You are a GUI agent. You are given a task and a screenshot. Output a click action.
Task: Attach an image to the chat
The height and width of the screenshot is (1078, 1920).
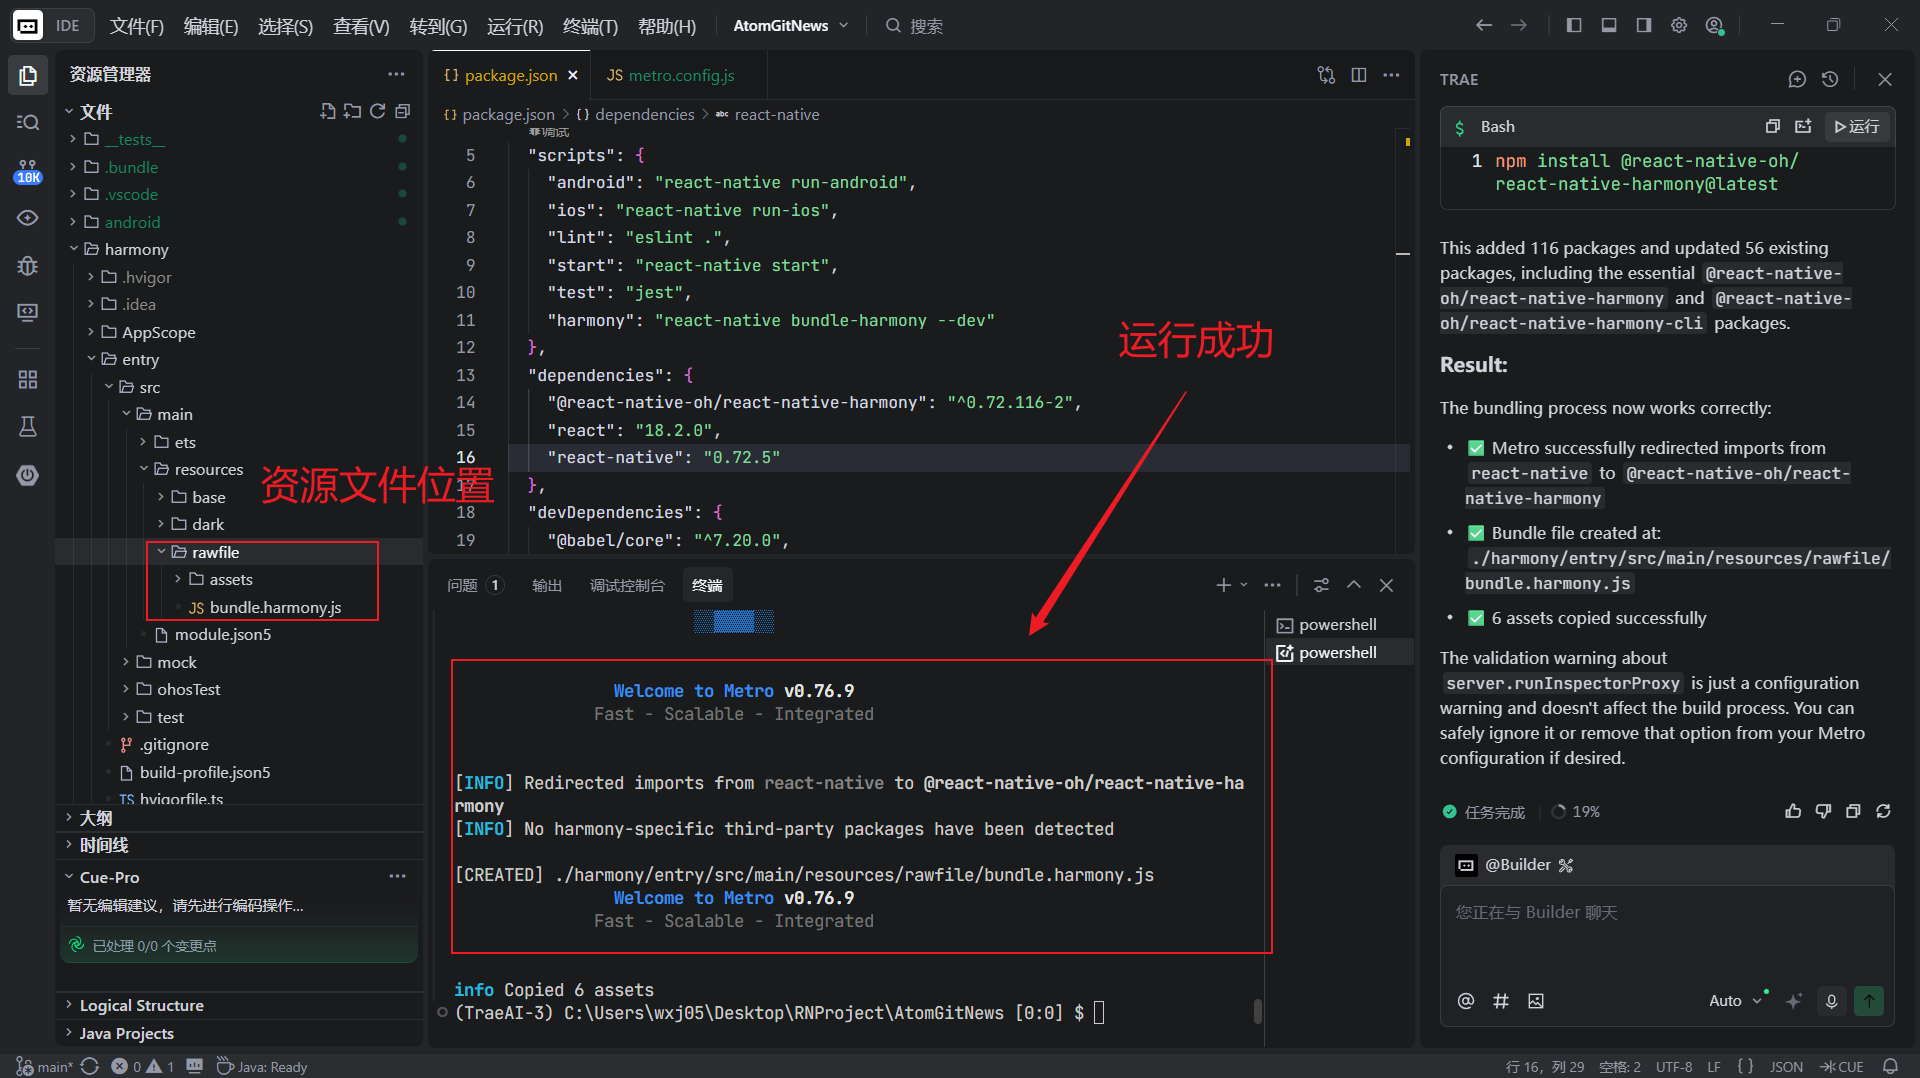[x=1536, y=1001]
